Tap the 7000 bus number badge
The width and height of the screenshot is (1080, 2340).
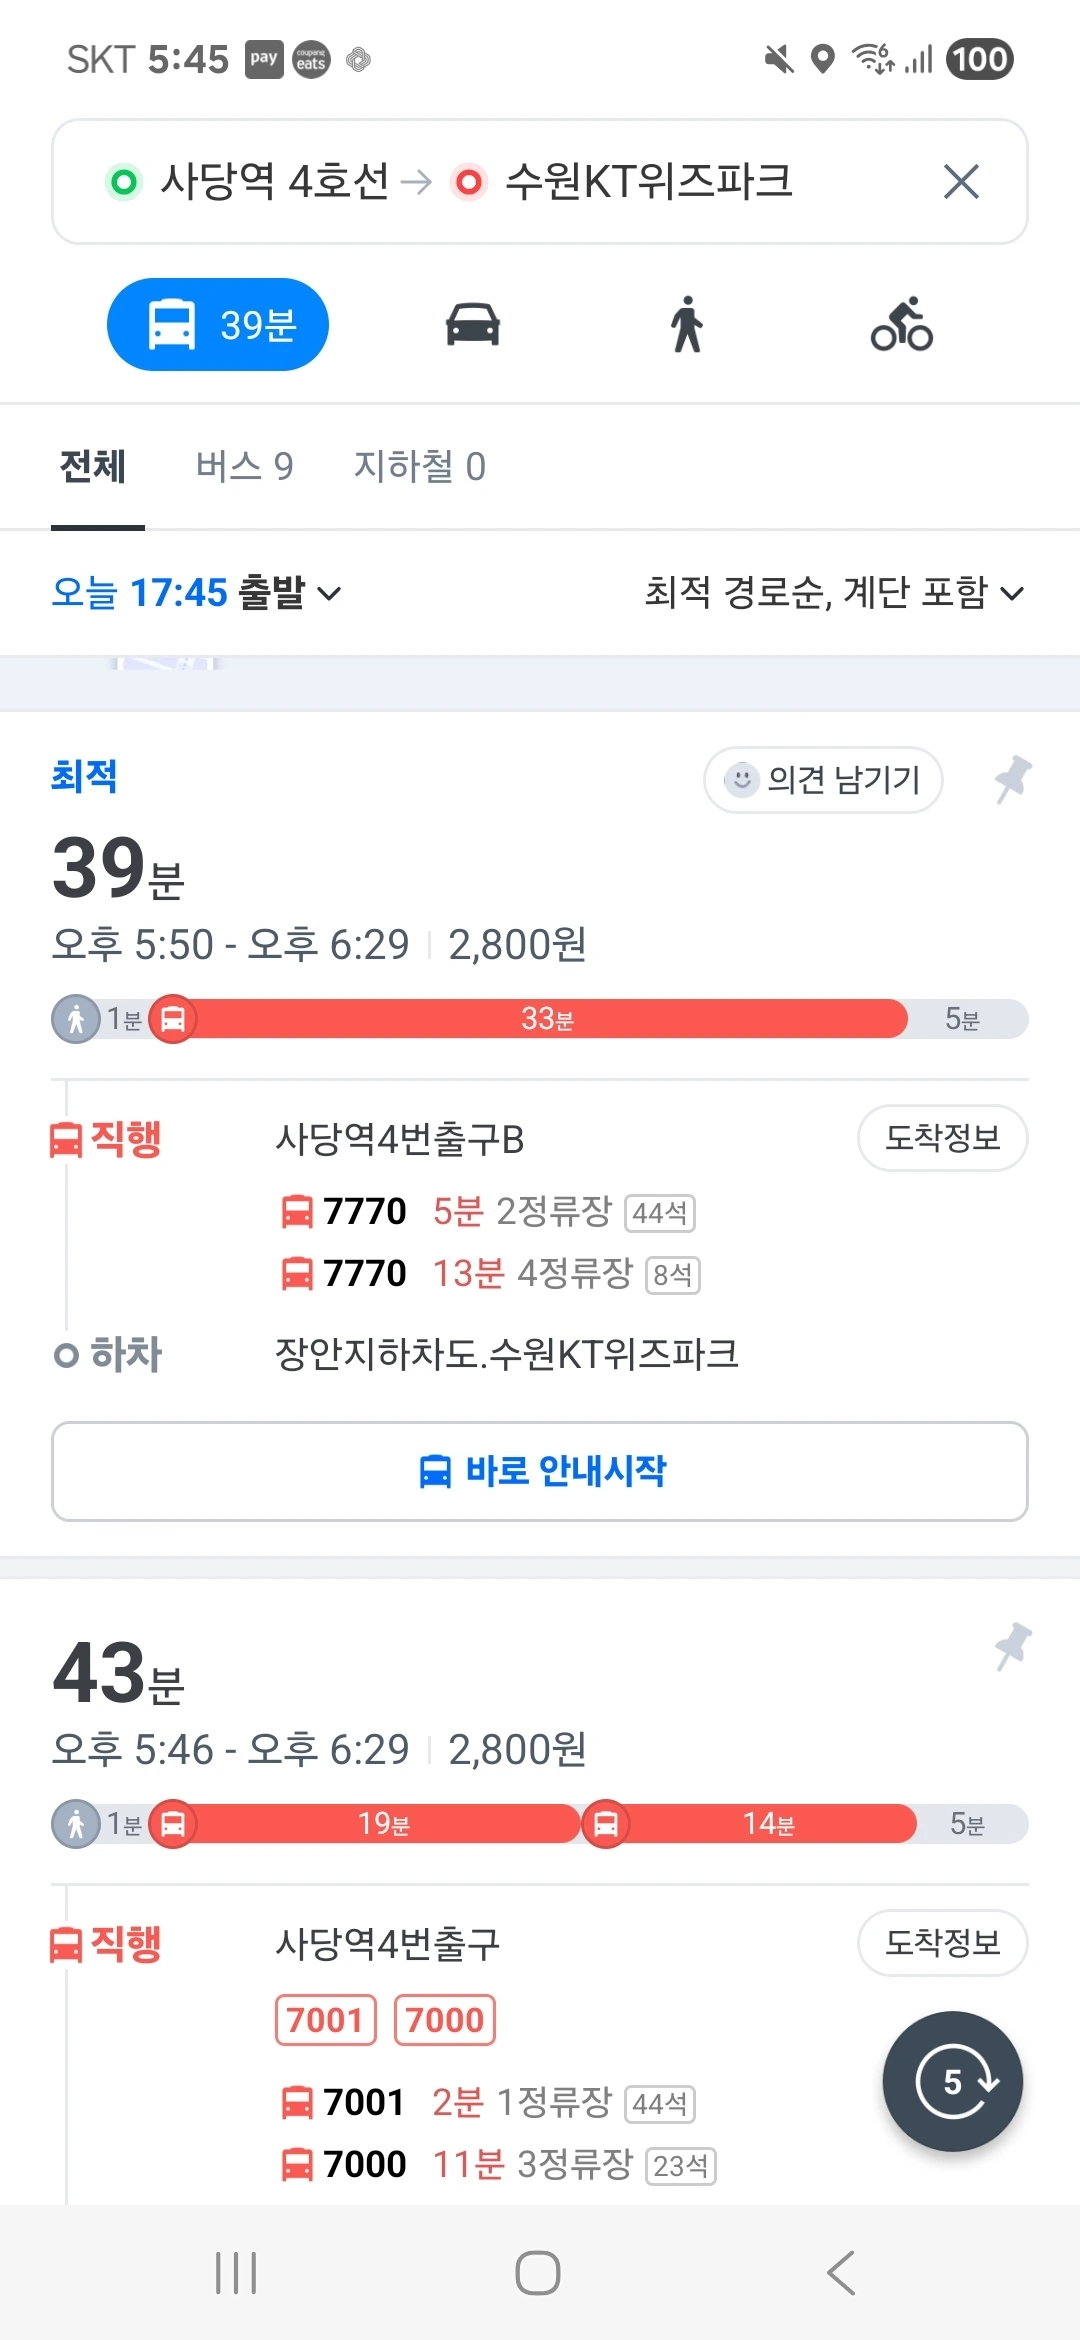(x=445, y=2020)
